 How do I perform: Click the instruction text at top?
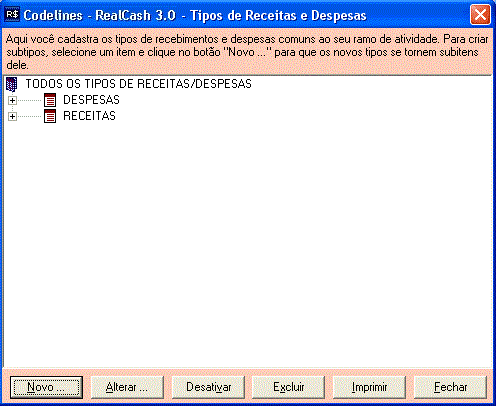tap(247, 52)
